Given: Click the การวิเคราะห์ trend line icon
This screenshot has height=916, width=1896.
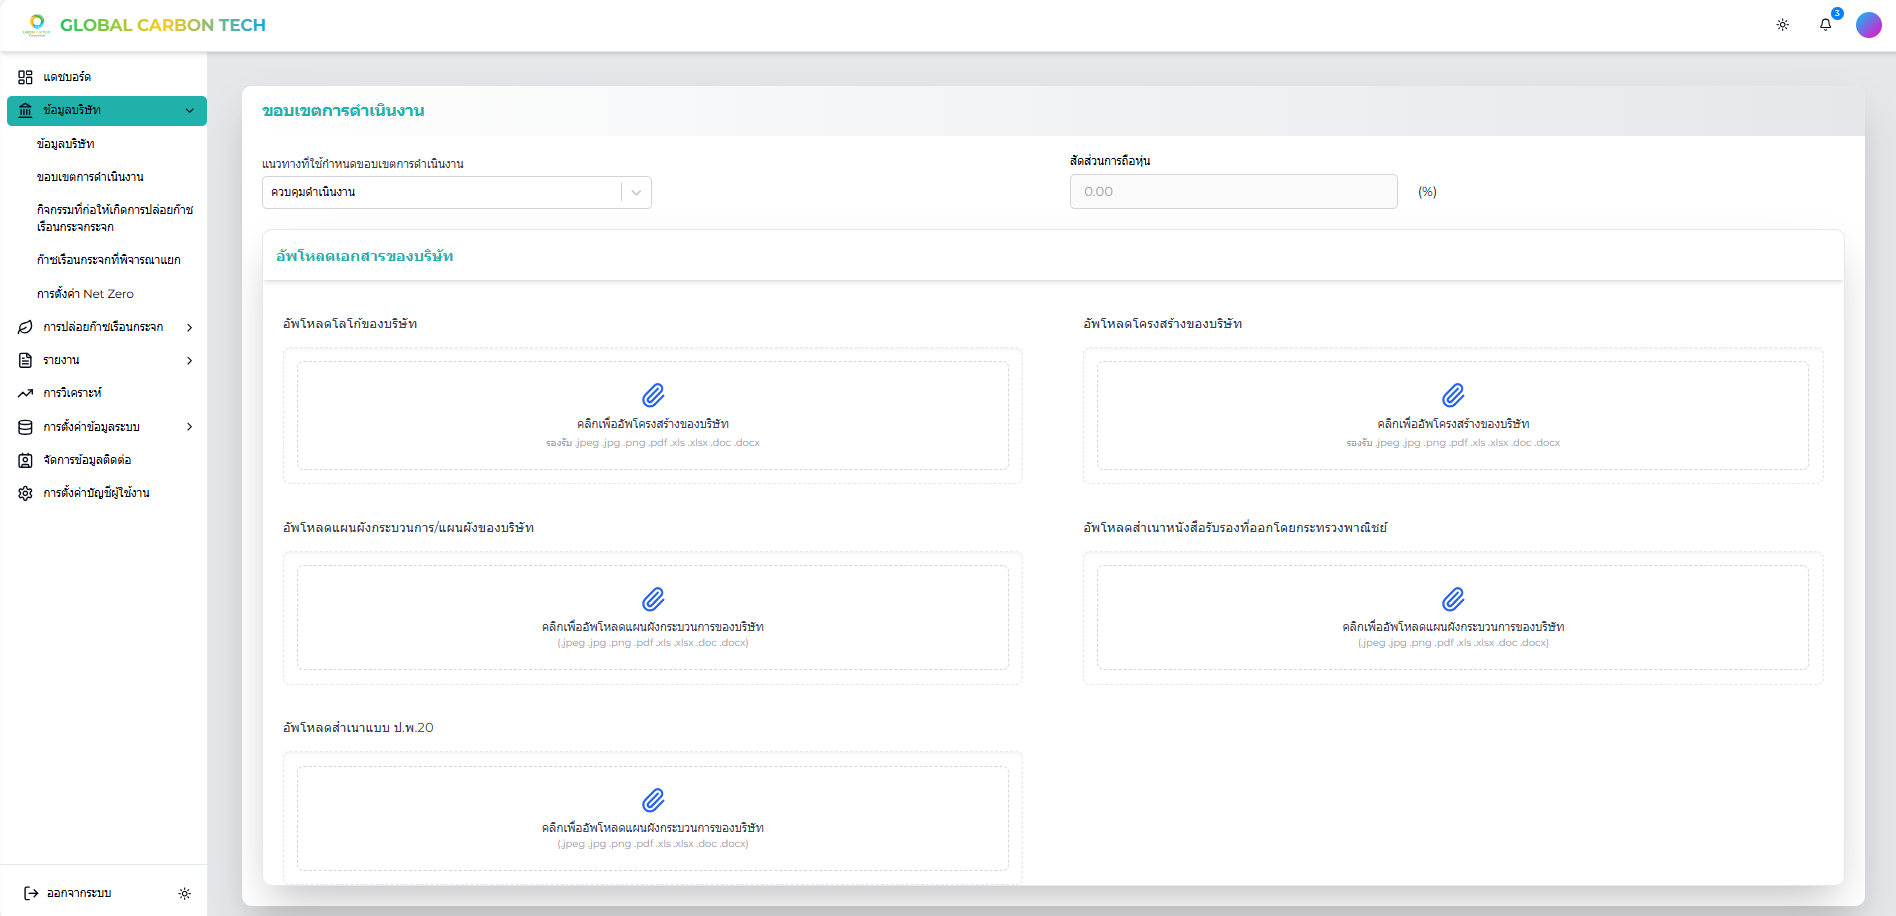Looking at the screenshot, I should pos(25,393).
